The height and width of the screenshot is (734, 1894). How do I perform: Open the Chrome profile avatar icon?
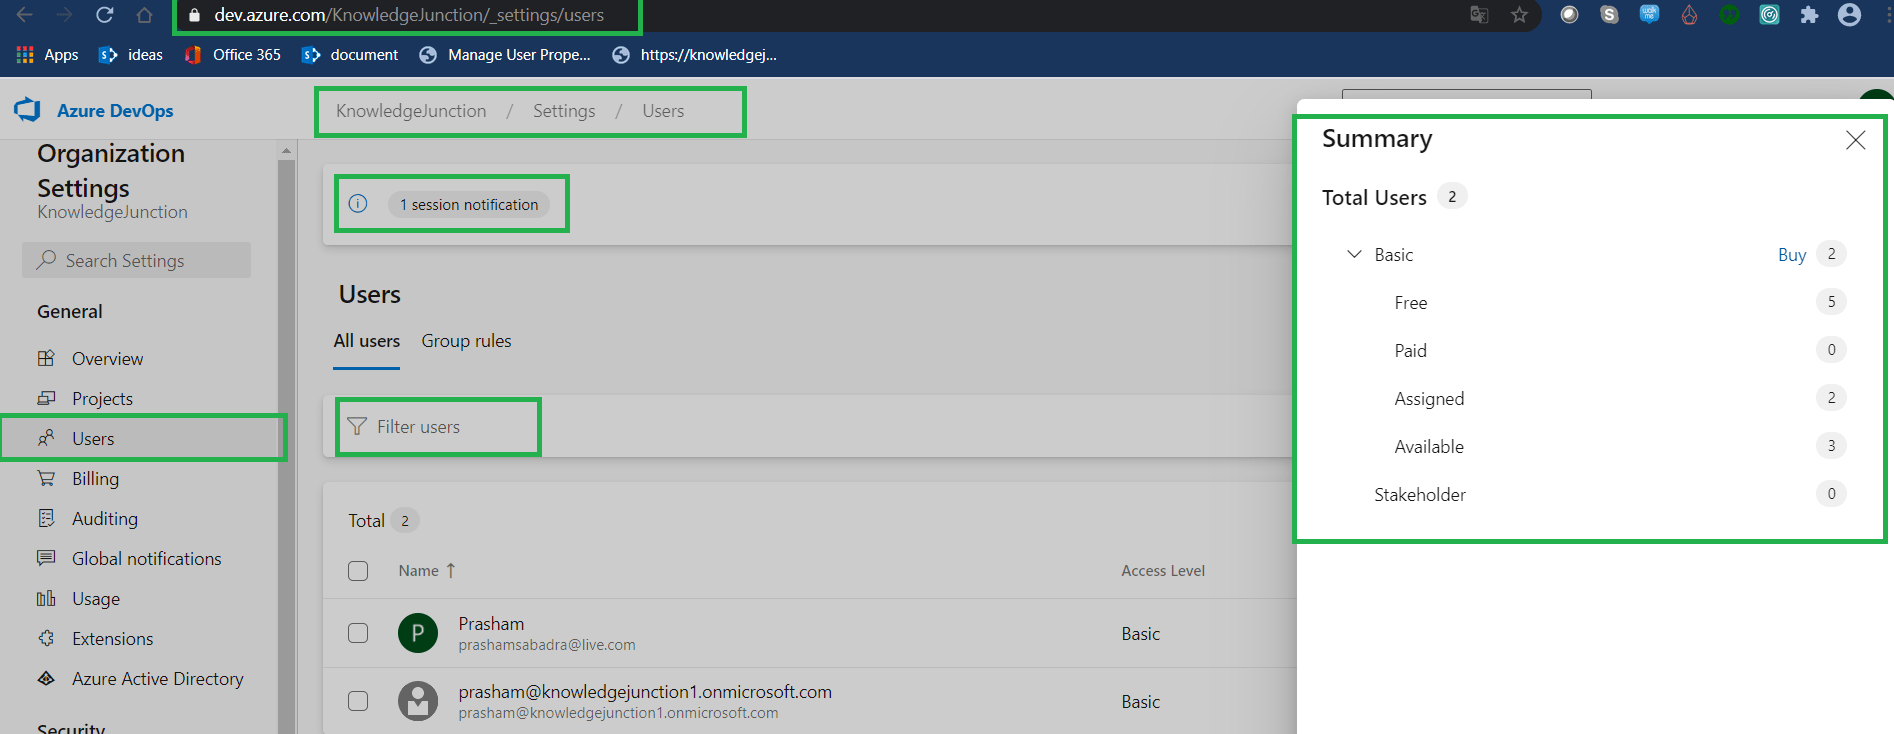(1850, 15)
